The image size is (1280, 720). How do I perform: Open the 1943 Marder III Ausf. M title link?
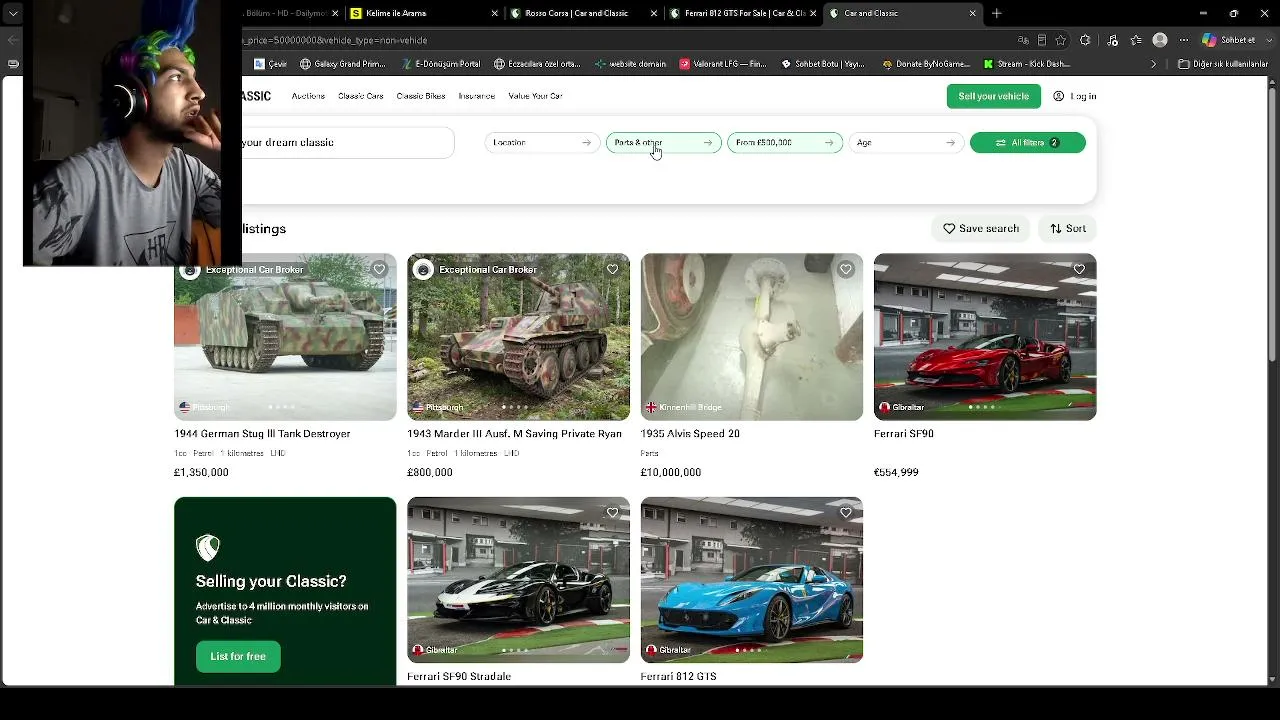point(514,434)
